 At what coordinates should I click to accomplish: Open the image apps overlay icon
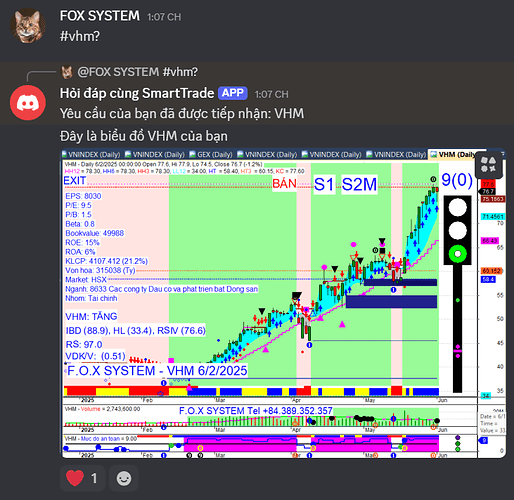coord(489,165)
